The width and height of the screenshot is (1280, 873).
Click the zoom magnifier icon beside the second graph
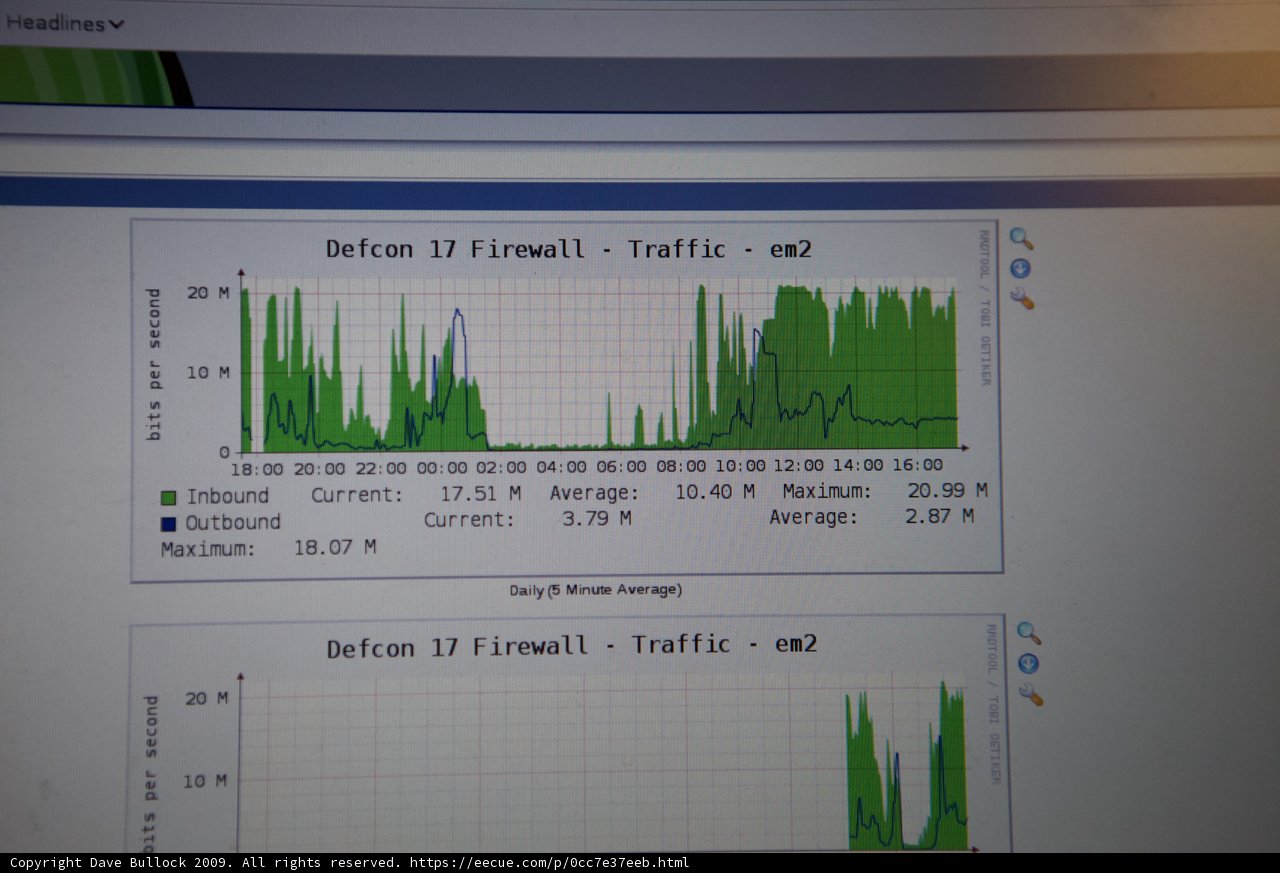coord(1028,633)
